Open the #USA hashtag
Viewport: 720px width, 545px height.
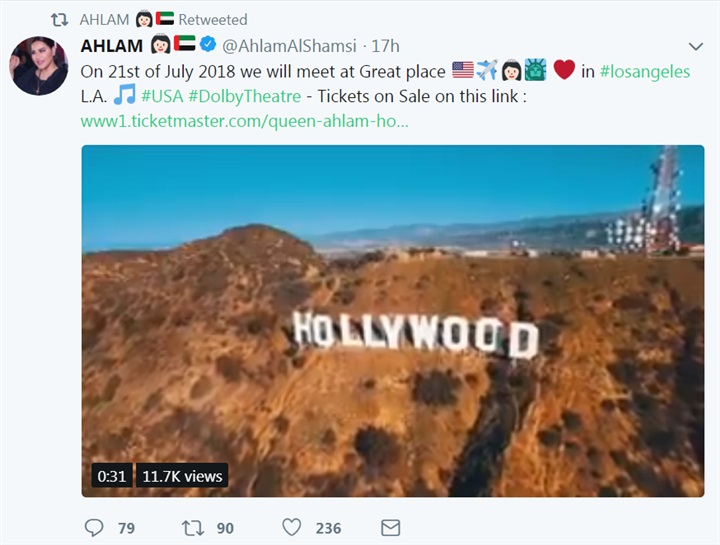(x=162, y=96)
